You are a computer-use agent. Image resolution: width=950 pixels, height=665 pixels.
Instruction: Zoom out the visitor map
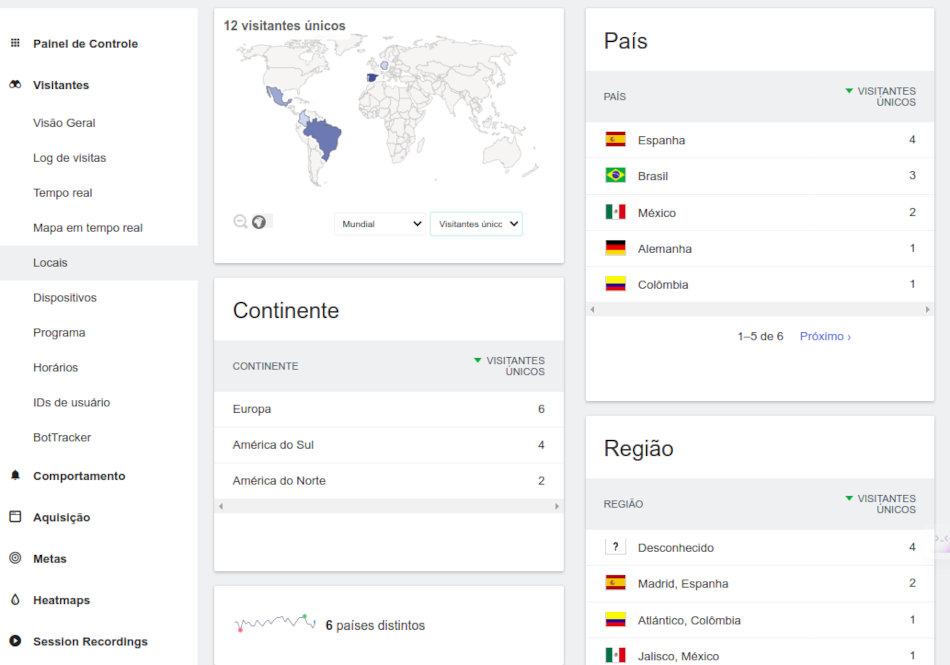point(240,222)
